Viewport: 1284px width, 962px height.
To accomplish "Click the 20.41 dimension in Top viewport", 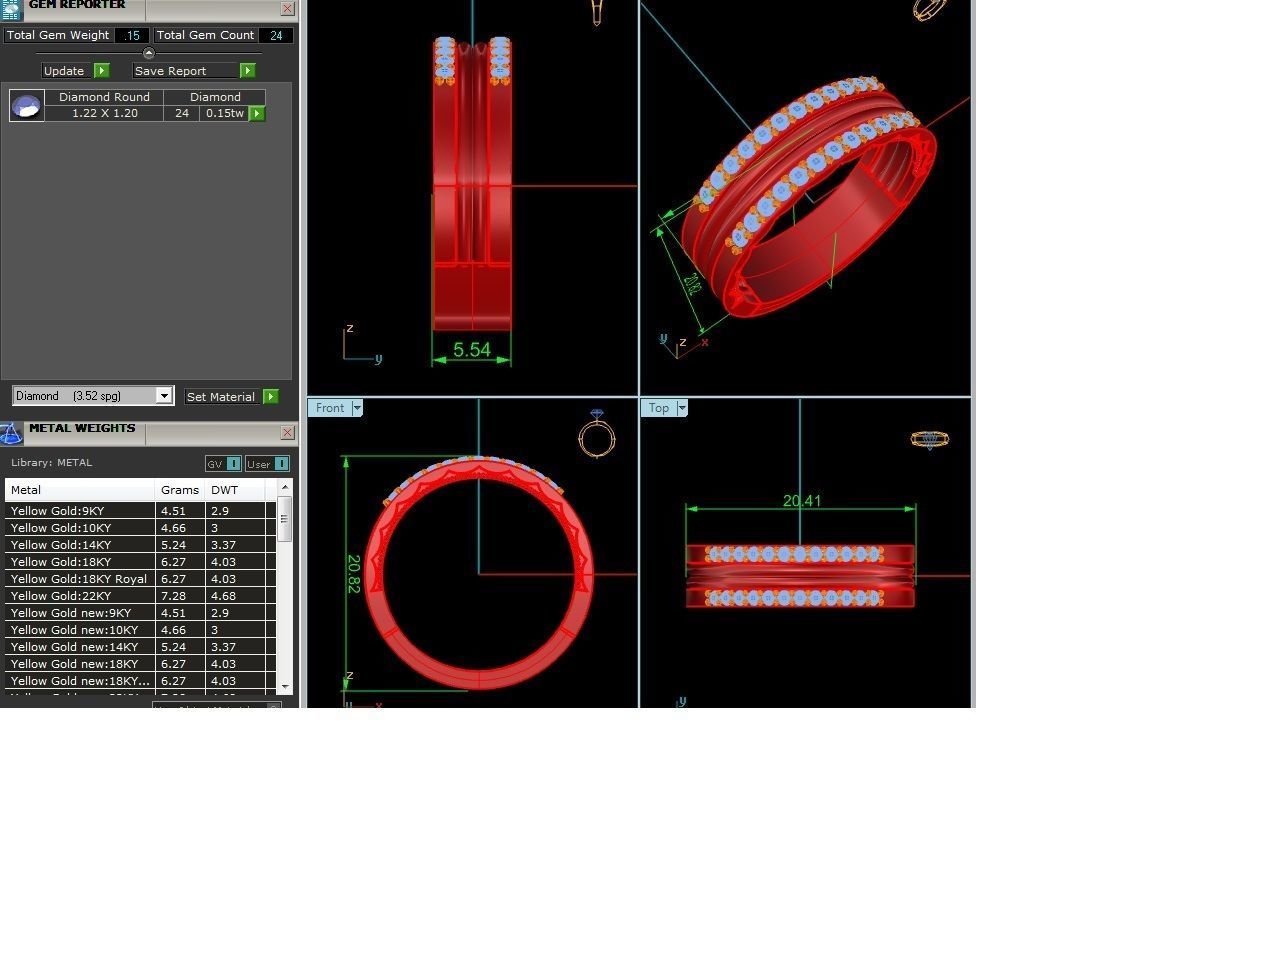I will [x=802, y=501].
